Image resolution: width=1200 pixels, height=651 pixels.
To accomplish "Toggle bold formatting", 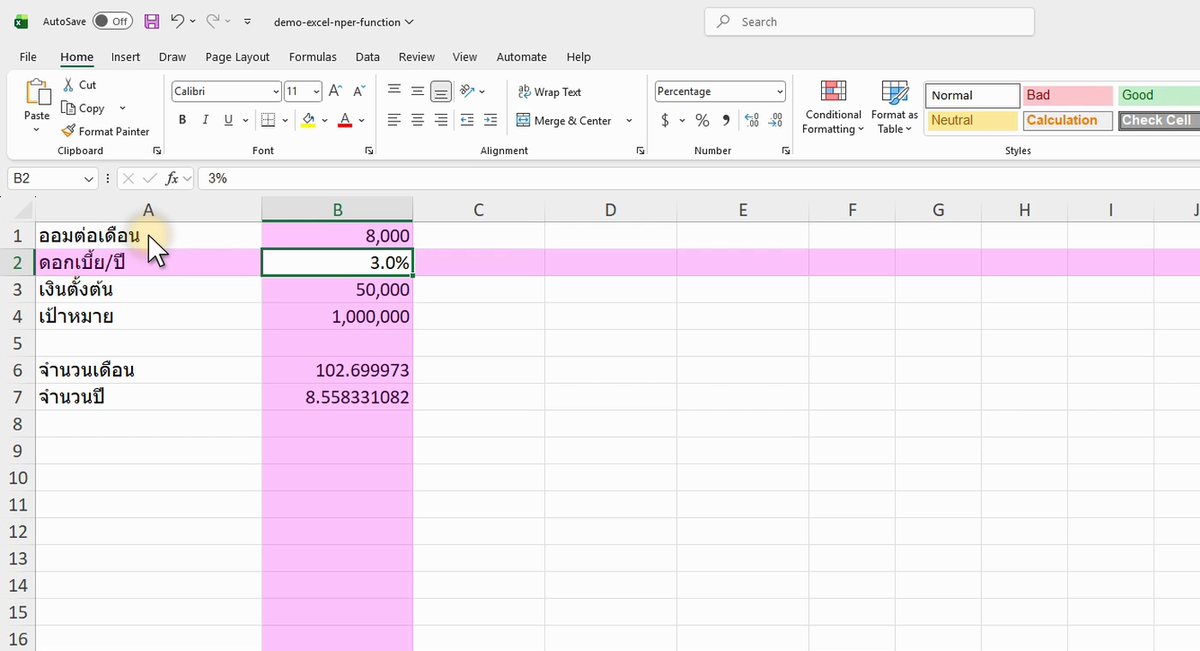I will click(x=182, y=120).
